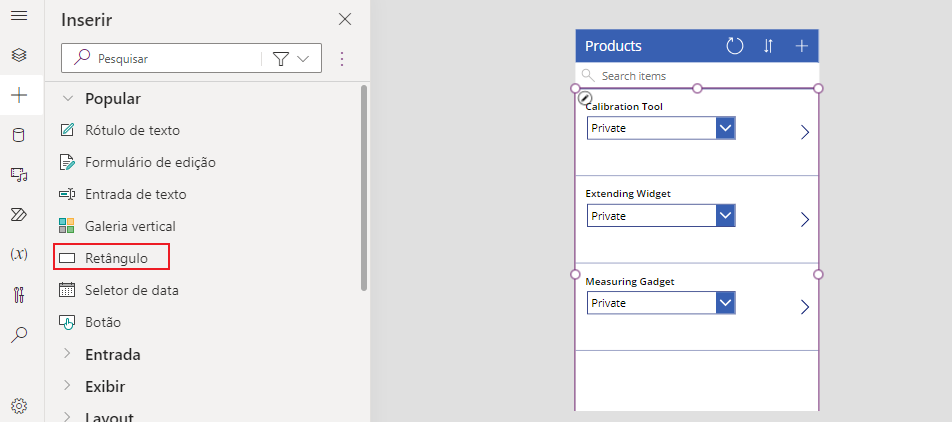The height and width of the screenshot is (422, 952).
Task: Open the Variables (x) icon
Action: (19, 254)
